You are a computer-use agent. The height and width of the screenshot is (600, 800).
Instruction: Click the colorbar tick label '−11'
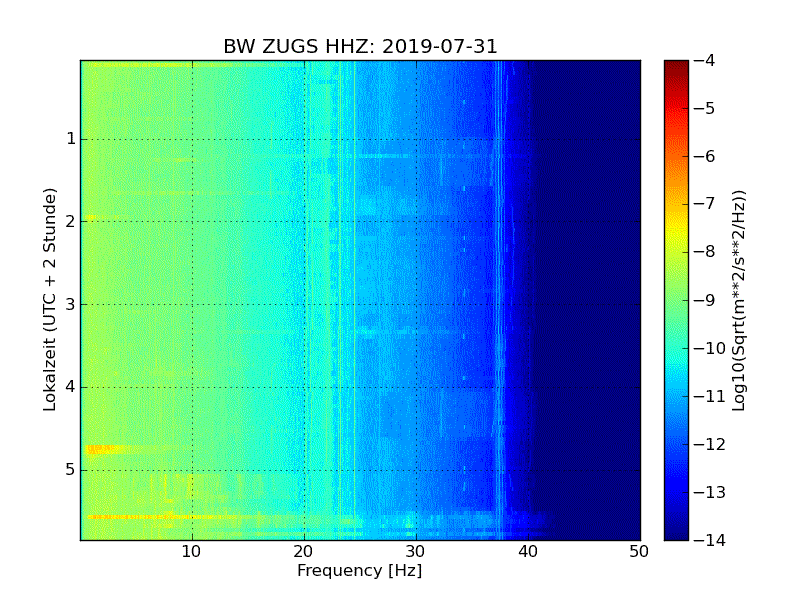(x=710, y=396)
